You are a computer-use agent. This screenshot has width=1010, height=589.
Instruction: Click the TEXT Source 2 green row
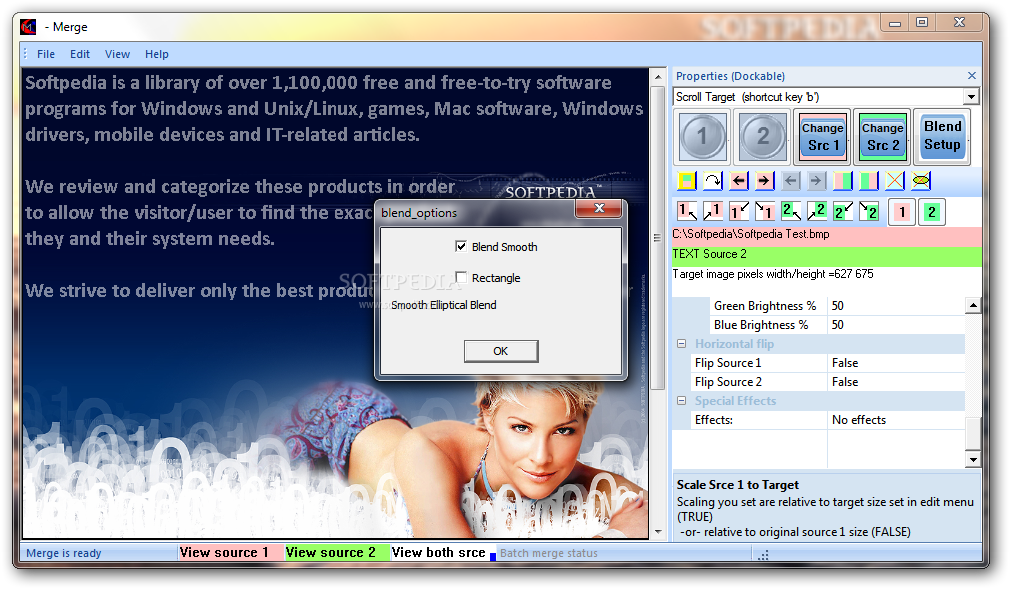[826, 255]
